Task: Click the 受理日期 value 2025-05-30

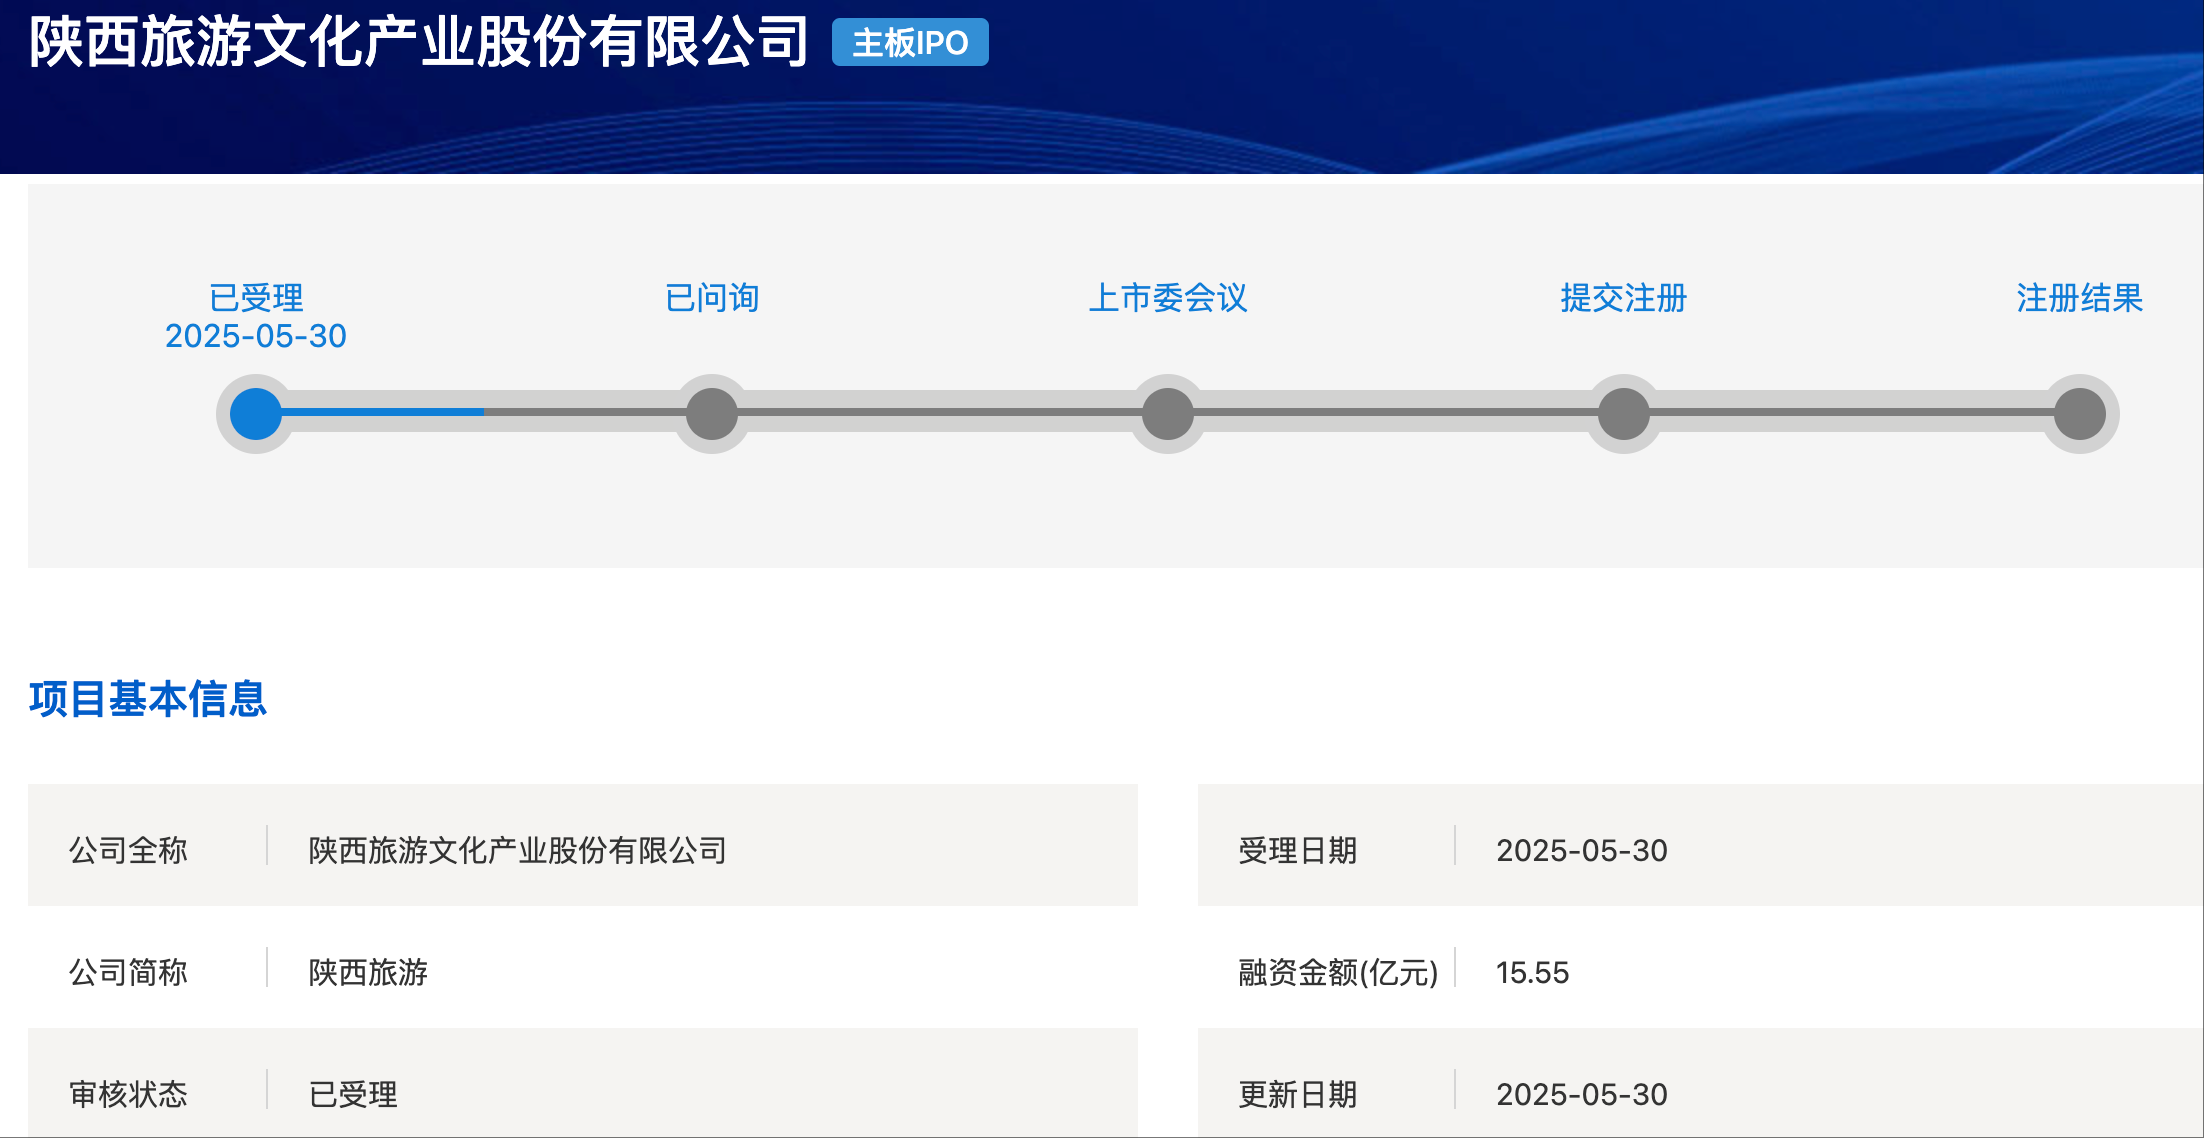Action: [1581, 850]
